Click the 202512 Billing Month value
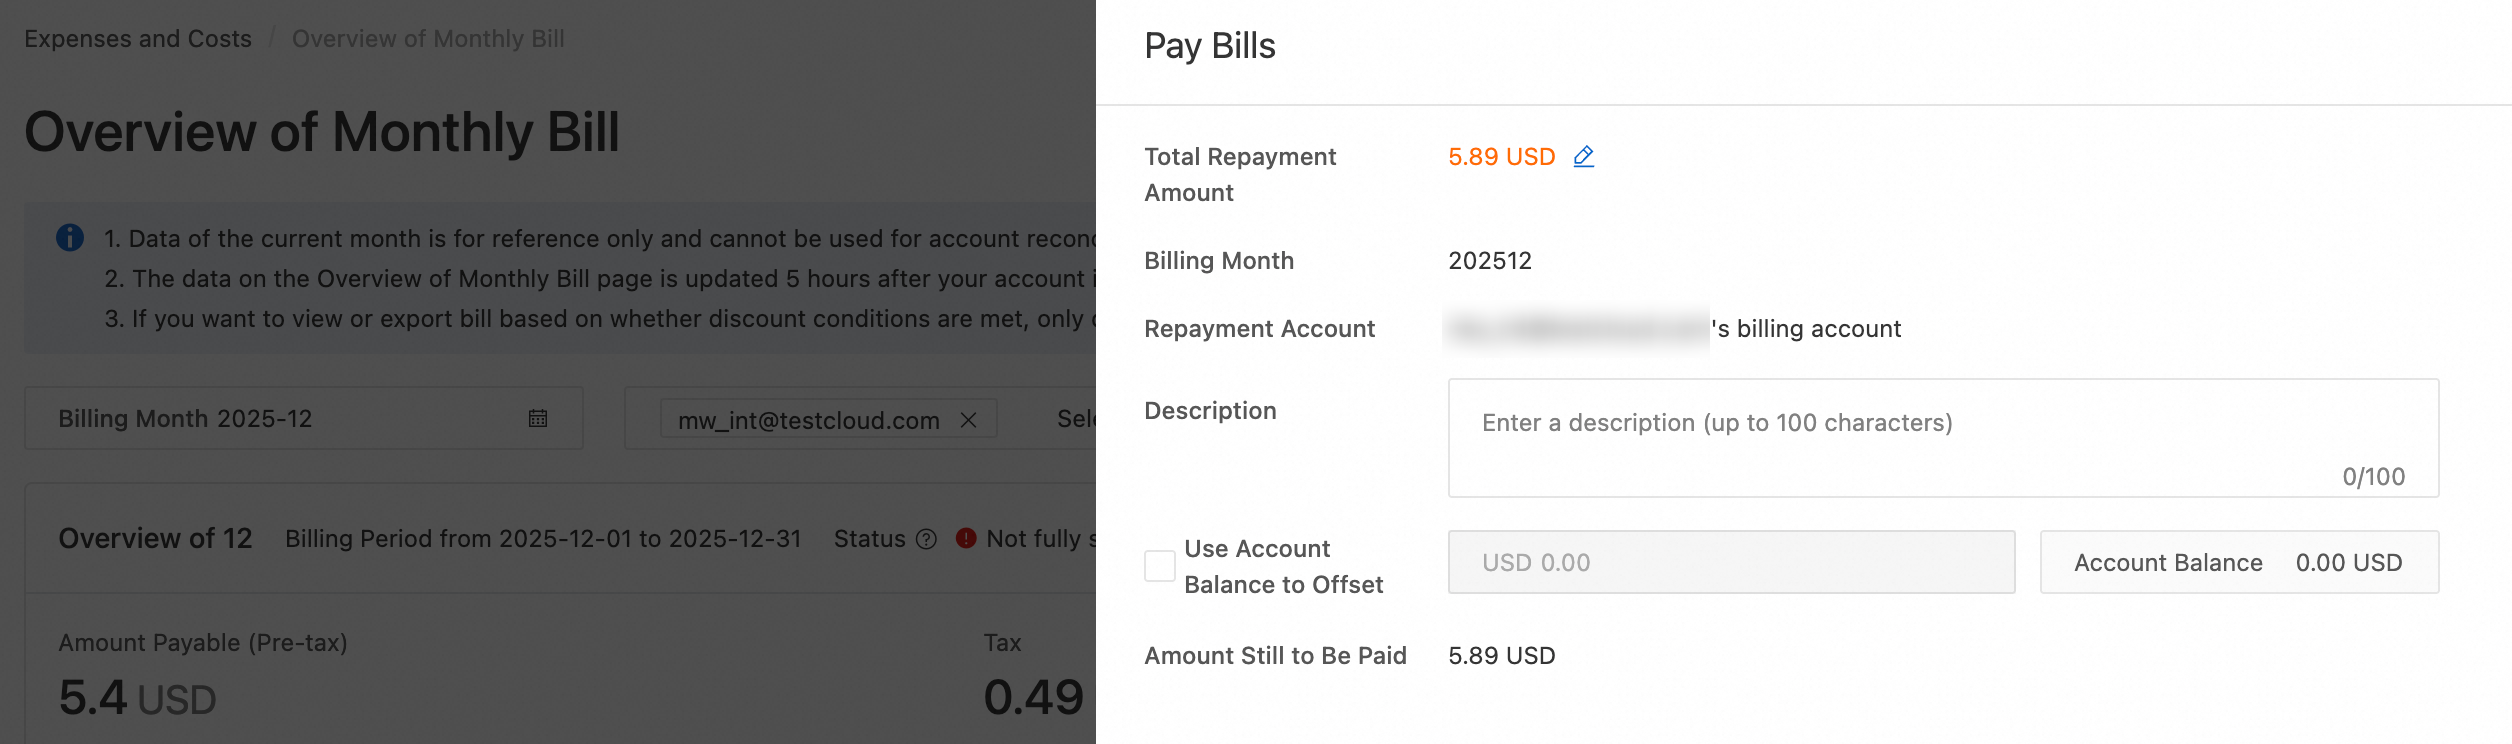The width and height of the screenshot is (2512, 744). click(x=1489, y=261)
